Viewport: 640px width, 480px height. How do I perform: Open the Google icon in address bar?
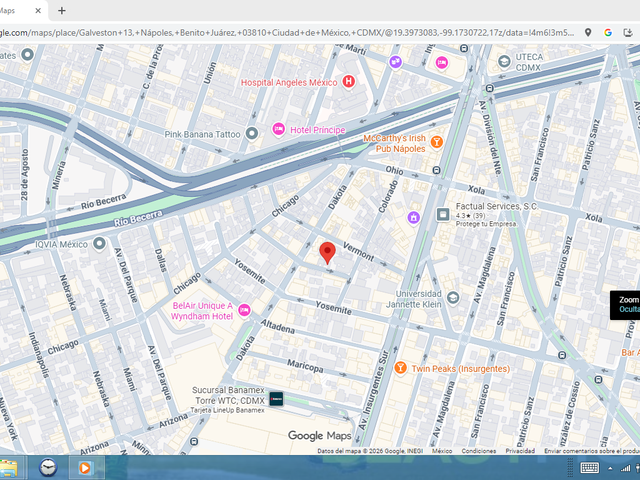click(x=608, y=33)
